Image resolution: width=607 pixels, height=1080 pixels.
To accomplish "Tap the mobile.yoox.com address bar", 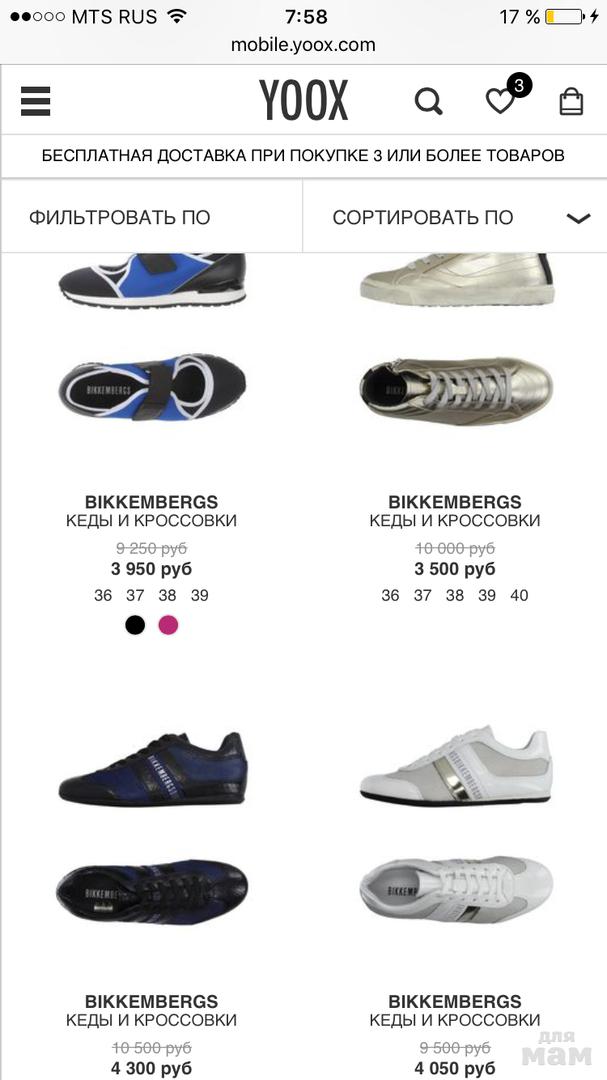I will pos(303,45).
